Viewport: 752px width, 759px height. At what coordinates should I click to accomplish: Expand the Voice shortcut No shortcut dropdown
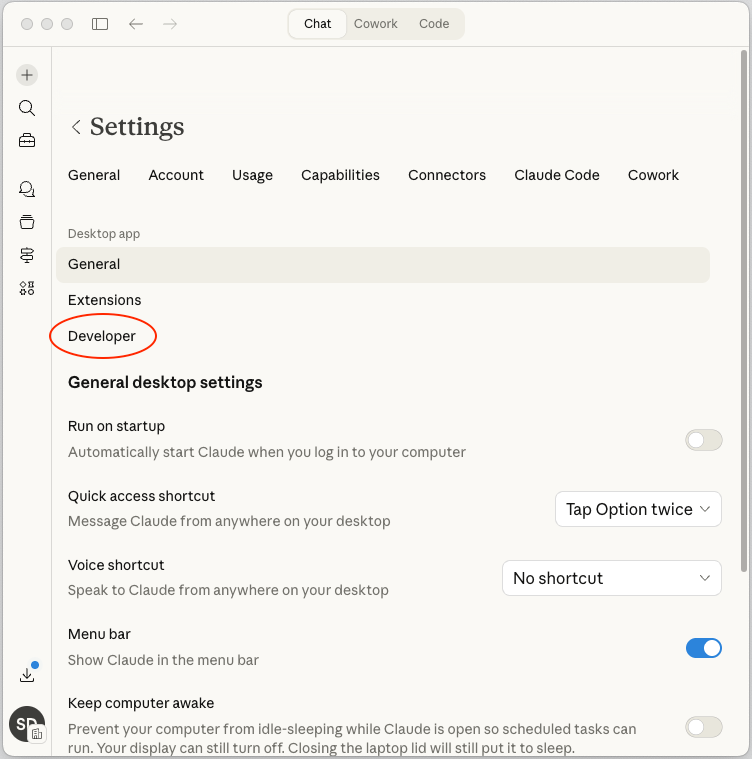pos(611,578)
